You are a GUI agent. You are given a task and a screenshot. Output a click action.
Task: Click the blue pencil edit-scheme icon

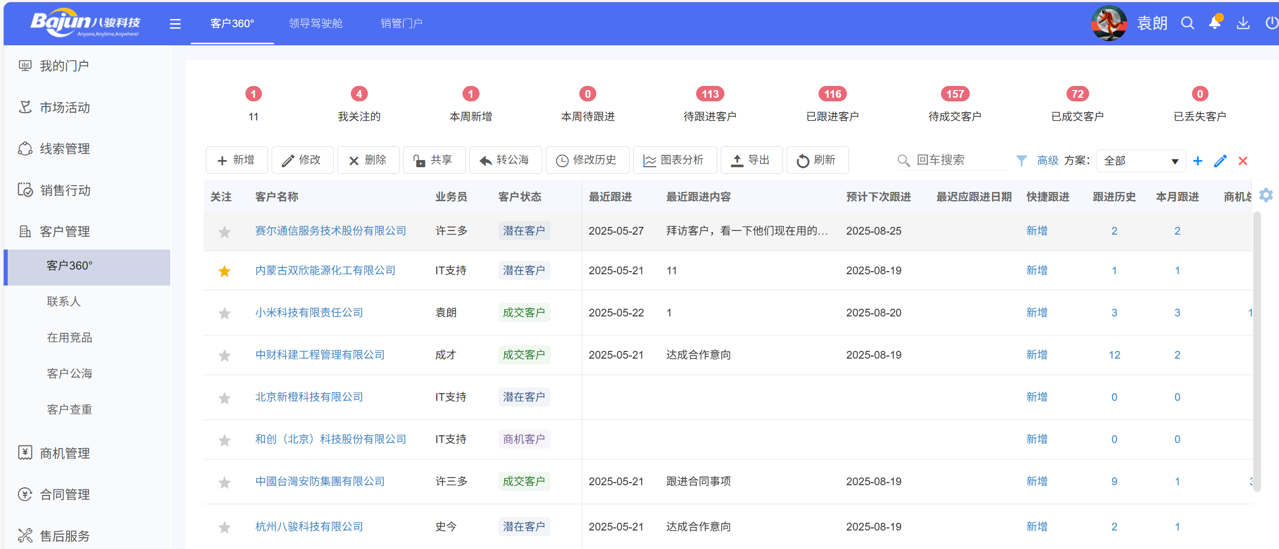[x=1220, y=161]
